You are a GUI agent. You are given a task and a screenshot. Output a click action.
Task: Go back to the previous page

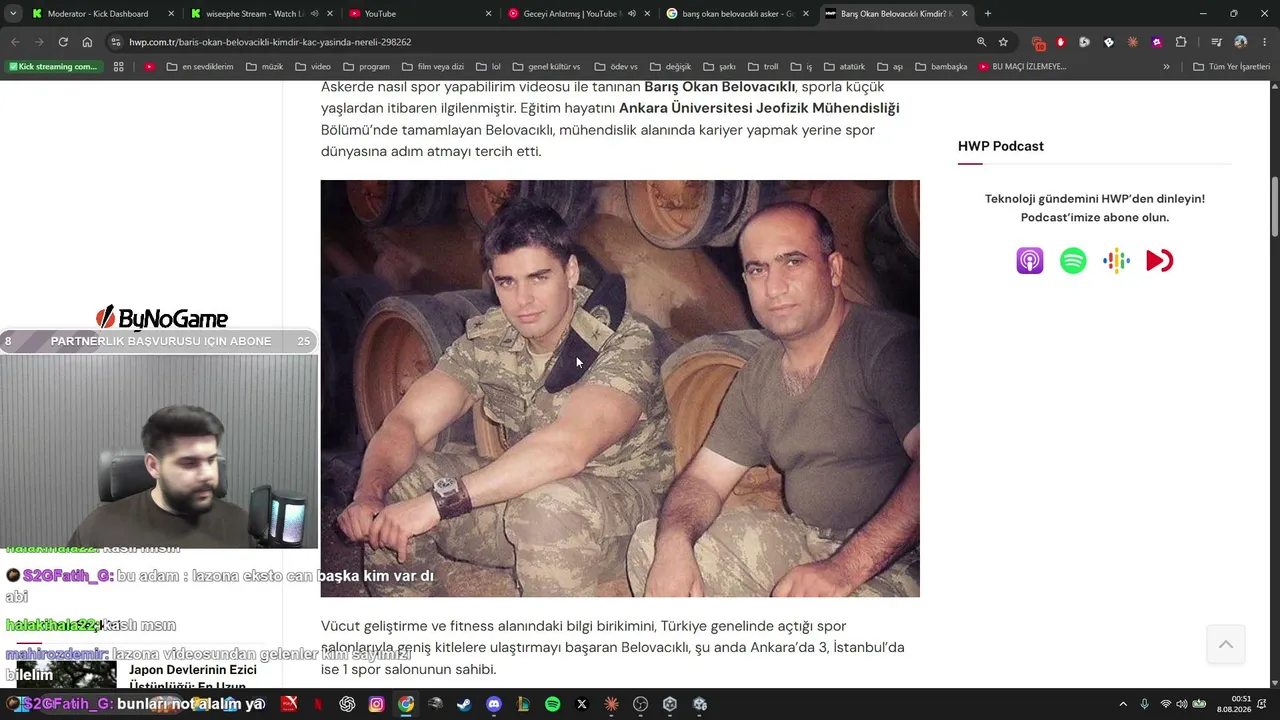coord(15,42)
